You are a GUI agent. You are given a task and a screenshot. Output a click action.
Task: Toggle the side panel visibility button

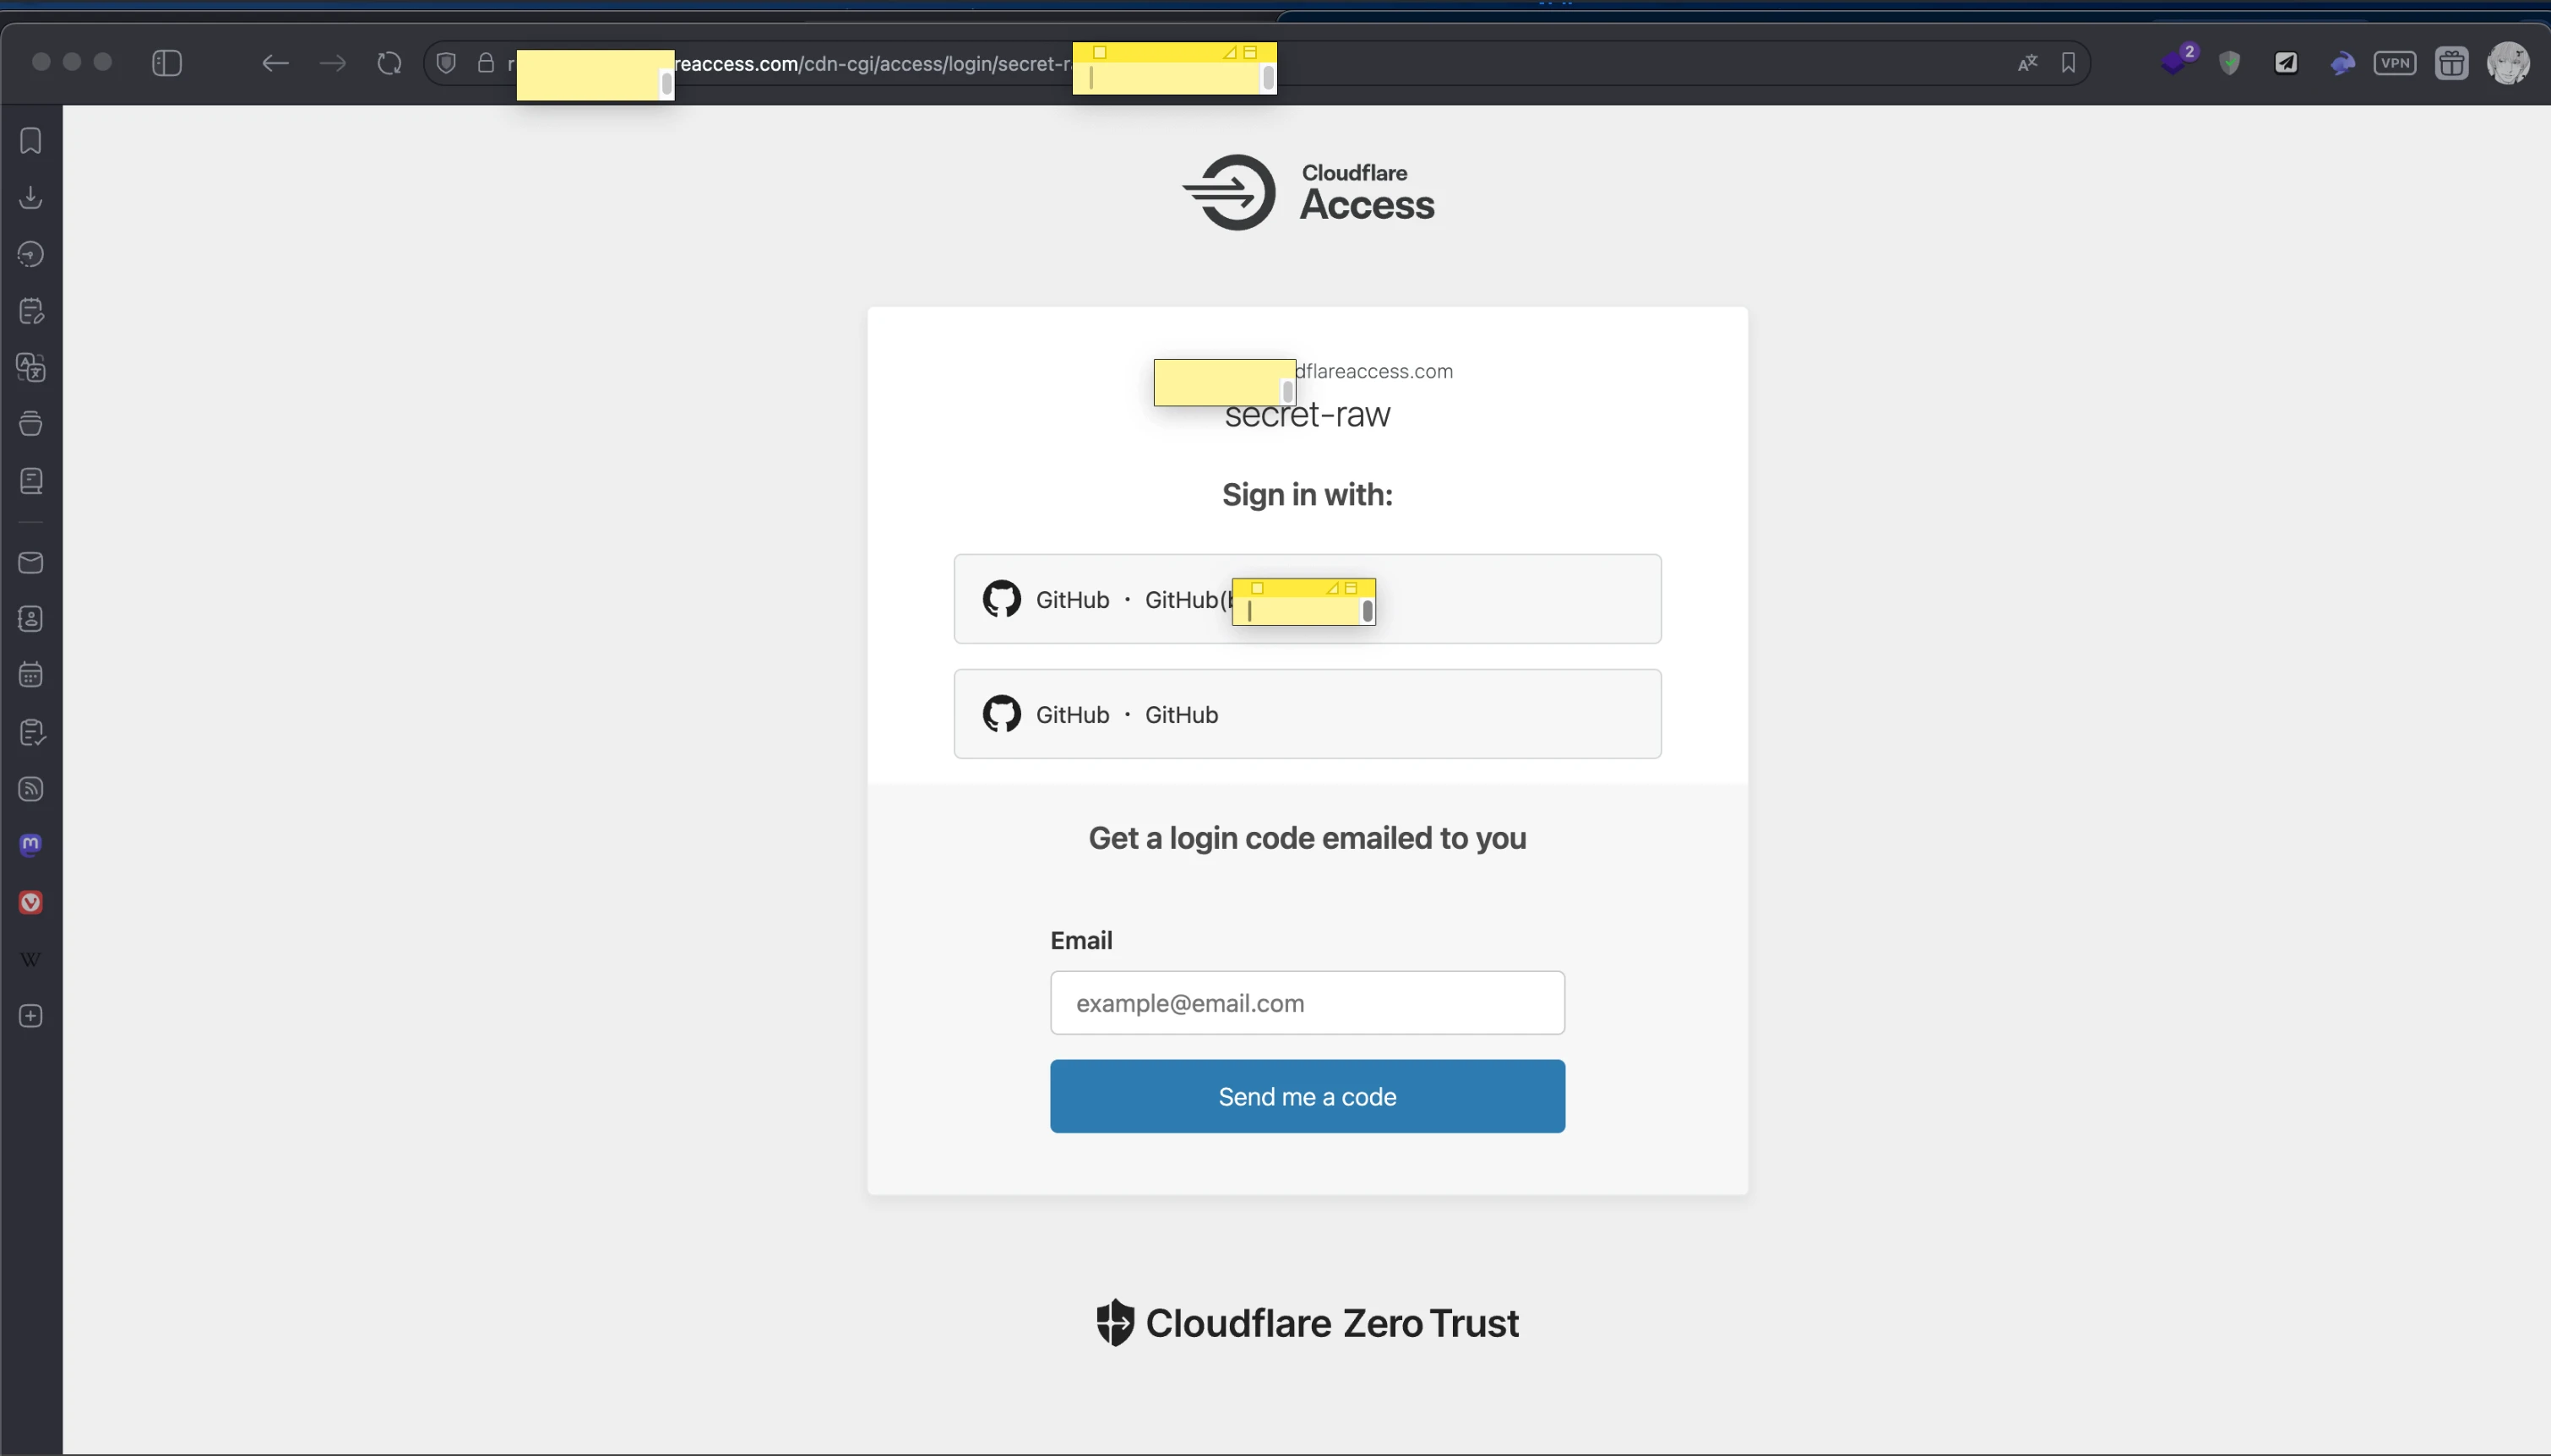[167, 63]
